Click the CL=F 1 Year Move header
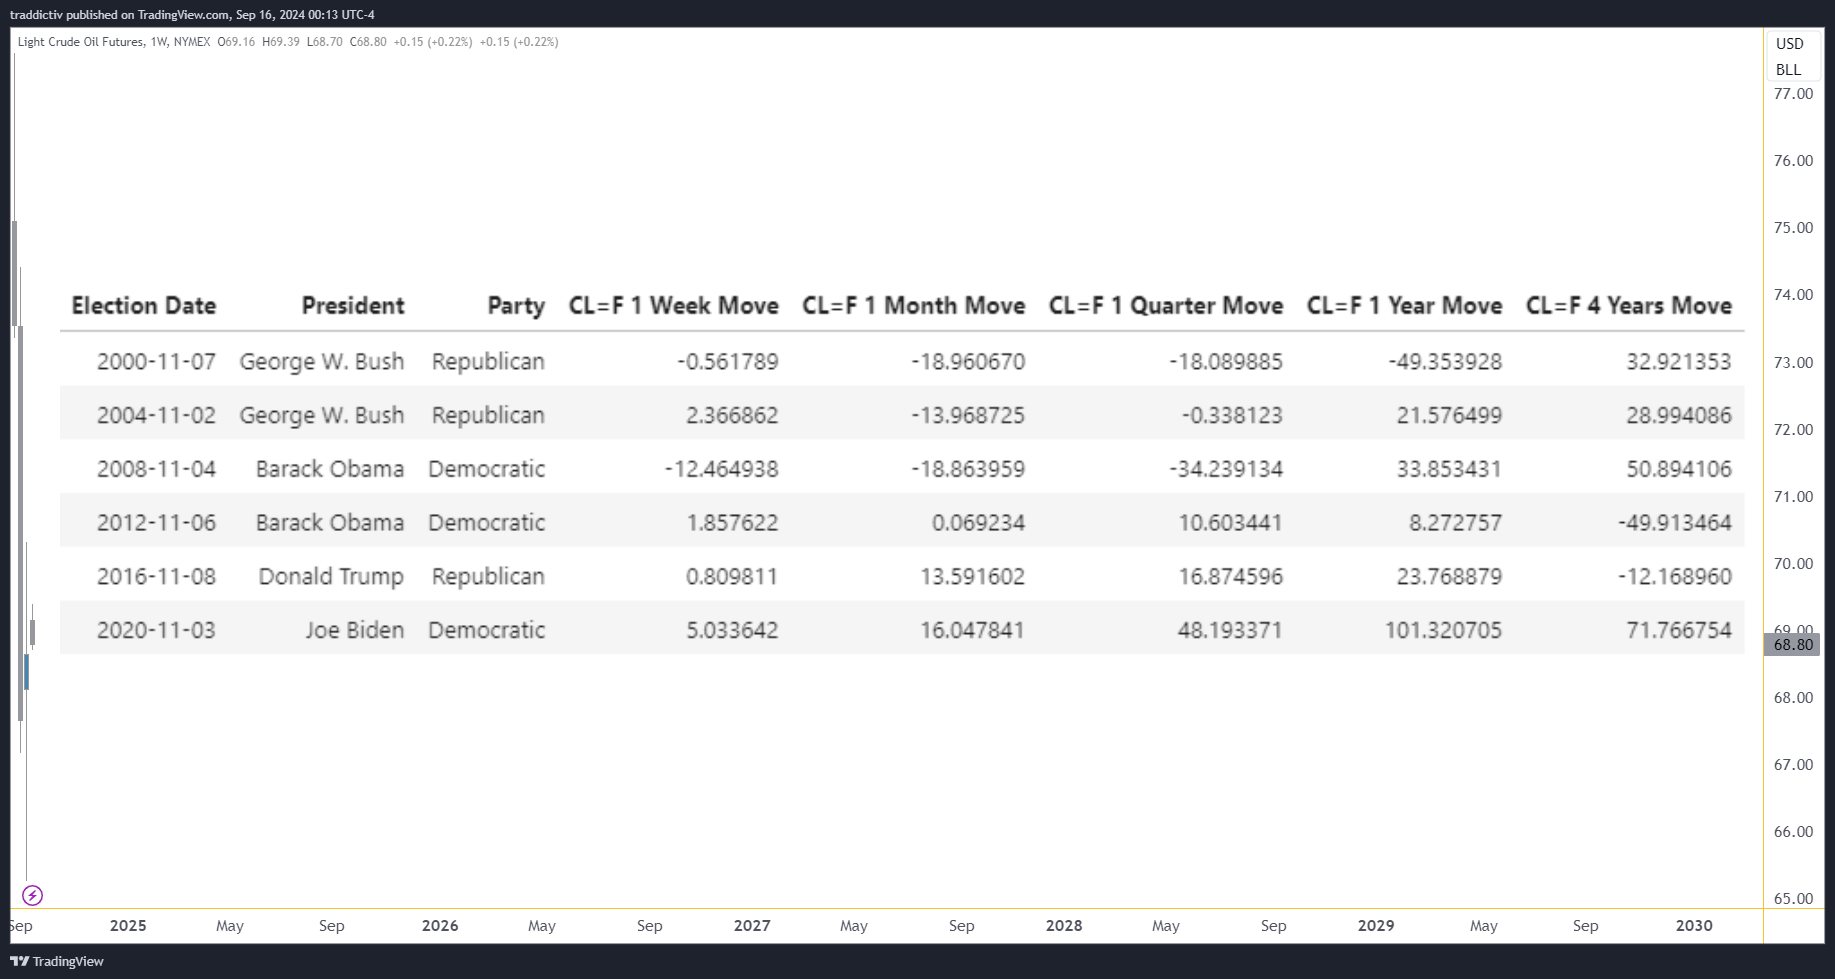The image size is (1835, 979). pos(1405,306)
